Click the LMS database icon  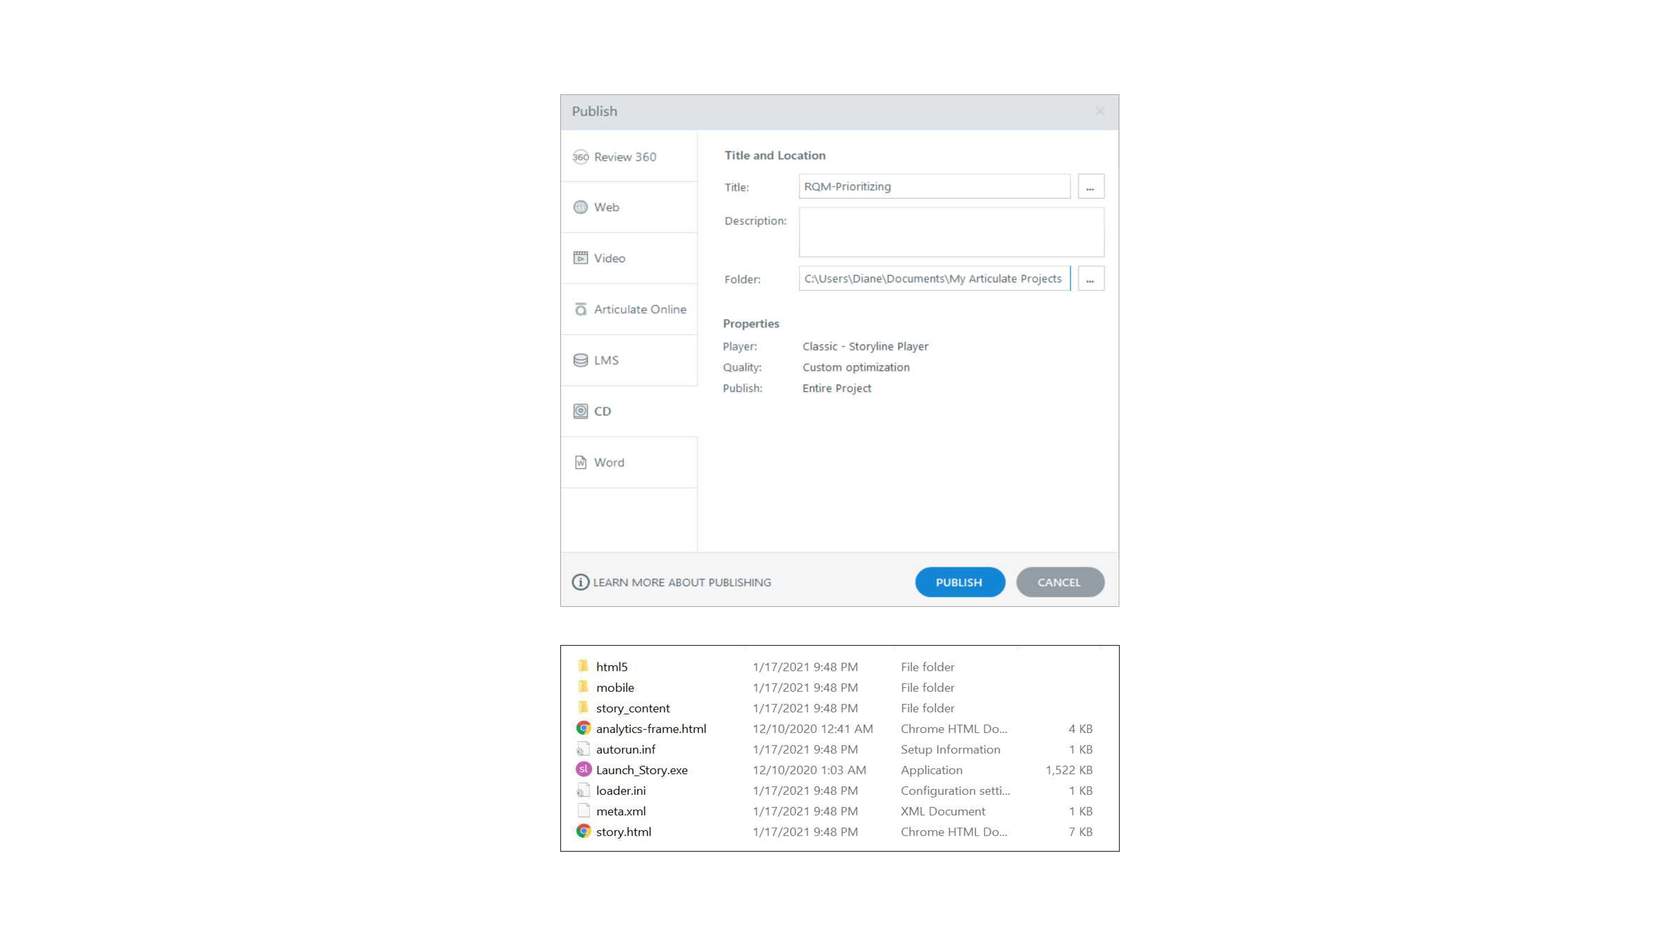tap(580, 360)
